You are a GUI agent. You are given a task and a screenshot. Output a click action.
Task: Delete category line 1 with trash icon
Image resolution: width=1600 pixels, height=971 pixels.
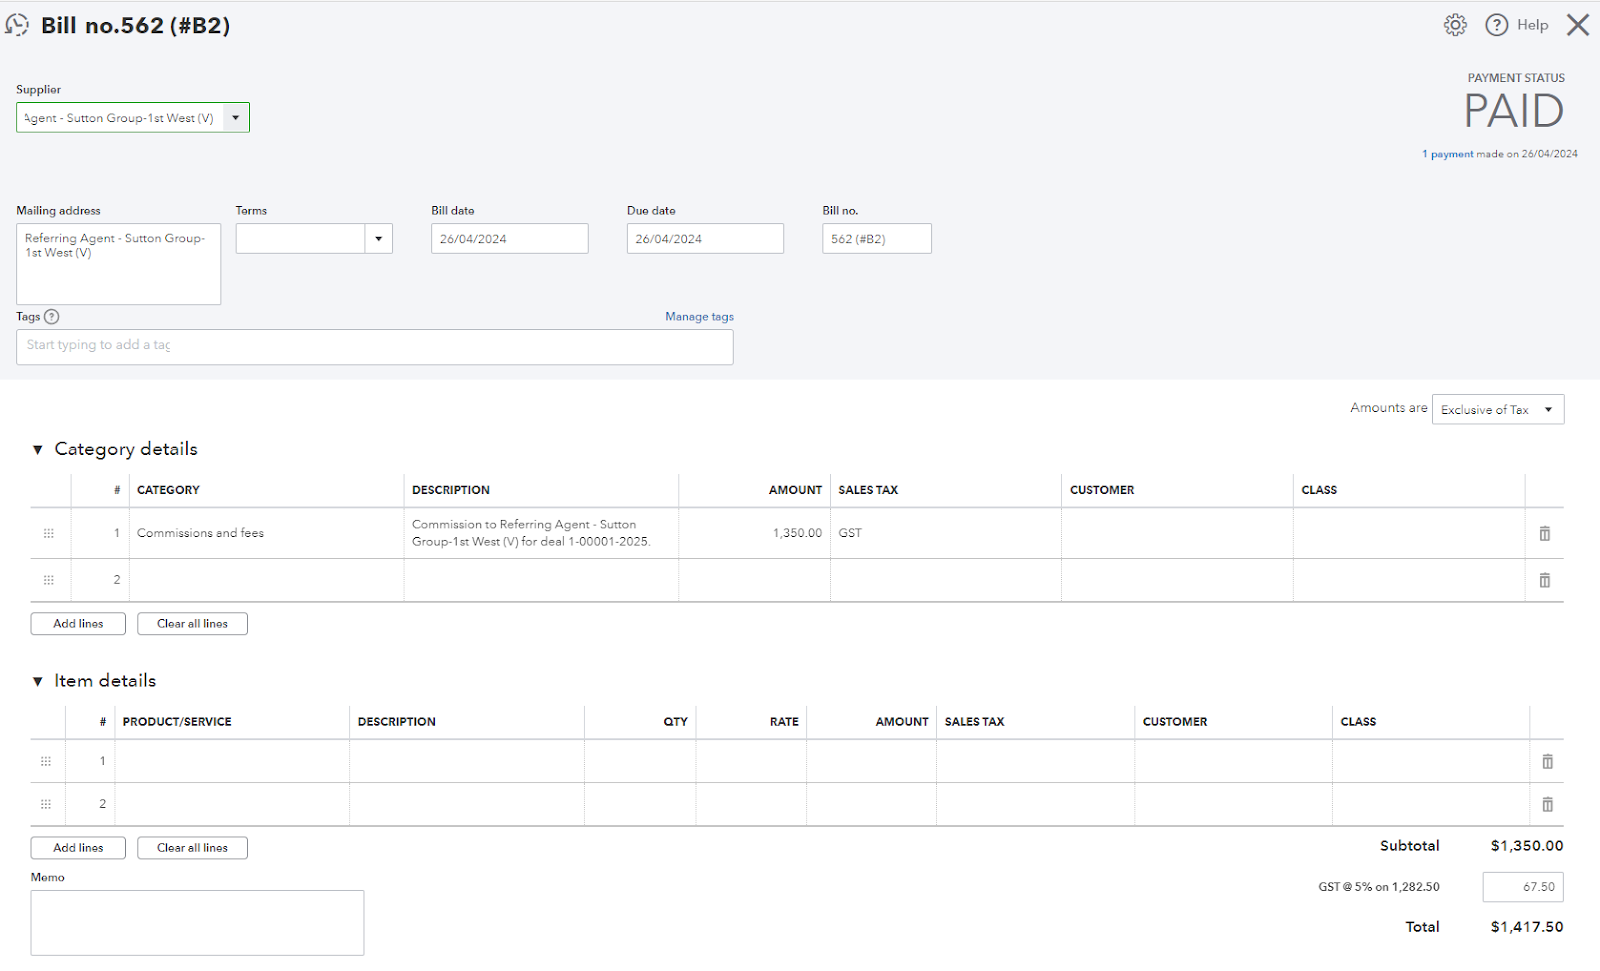1545,534
